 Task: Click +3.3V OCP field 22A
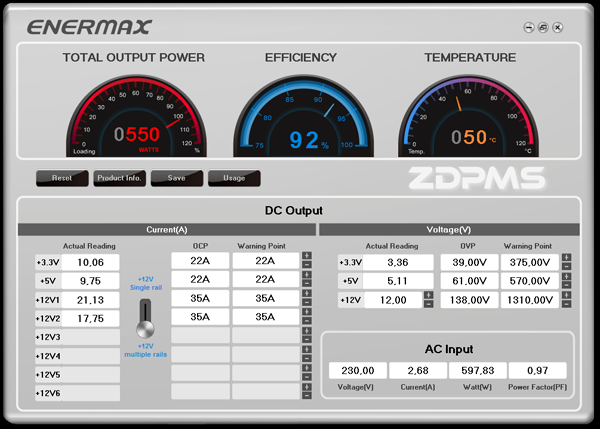[x=200, y=261]
